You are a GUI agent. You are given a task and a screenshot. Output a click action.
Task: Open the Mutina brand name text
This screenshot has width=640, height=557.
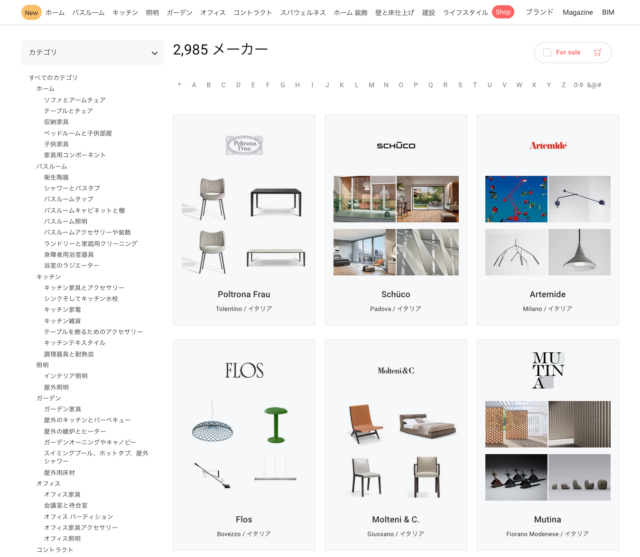(547, 519)
